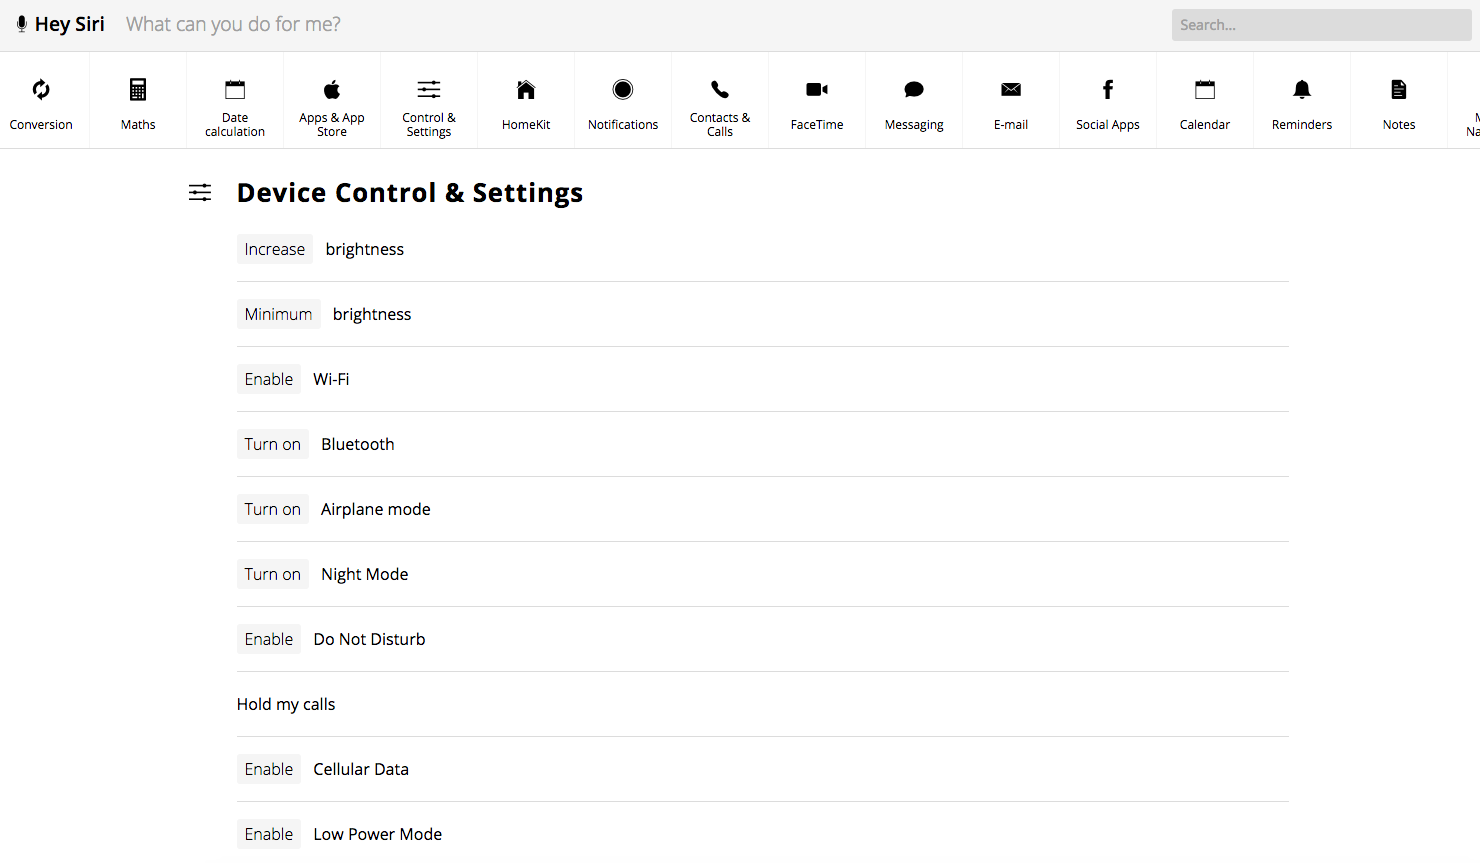Click the Hey Siri logo link
The width and height of the screenshot is (1480, 863).
tap(61, 24)
